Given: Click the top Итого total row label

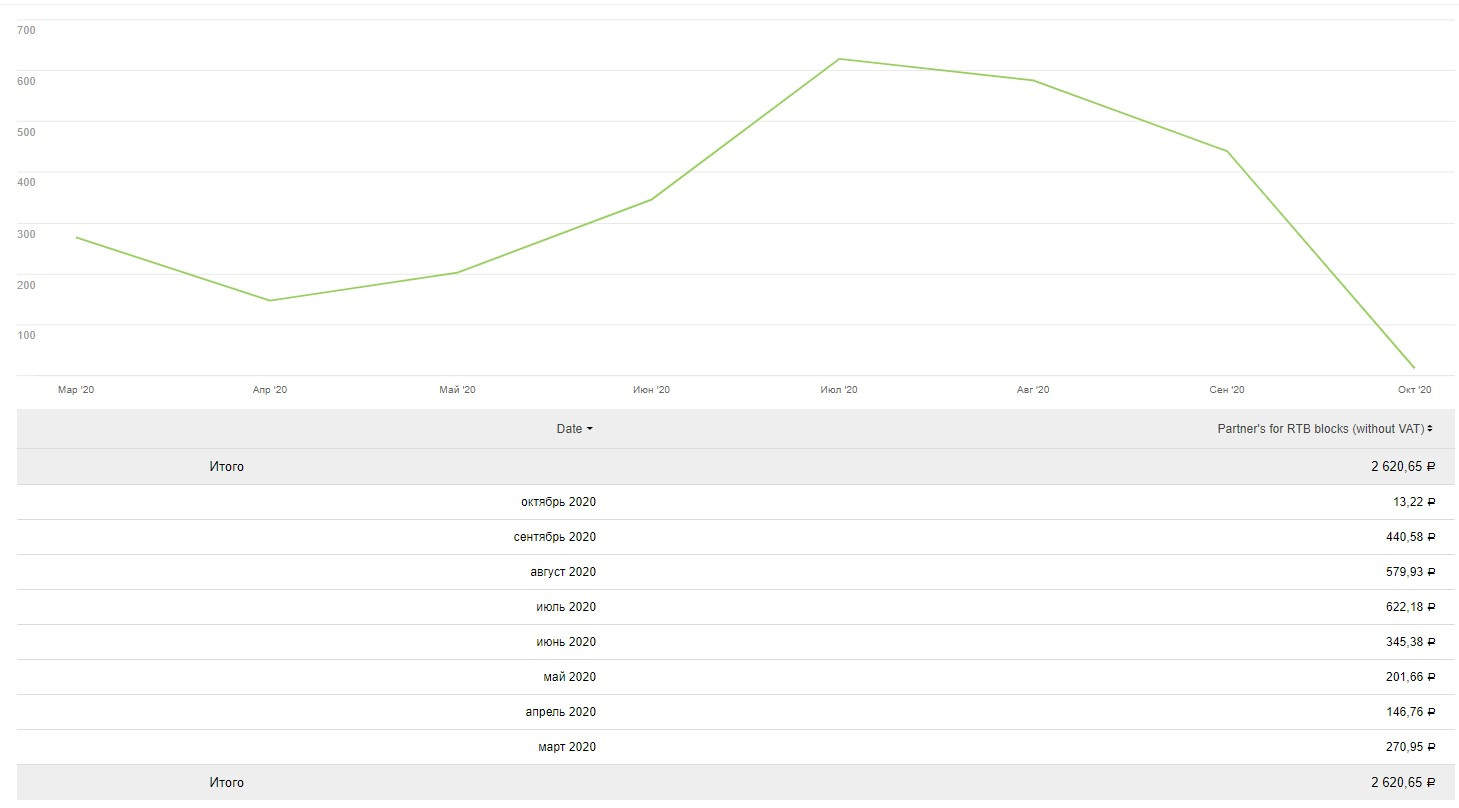Looking at the screenshot, I should click(x=226, y=467).
